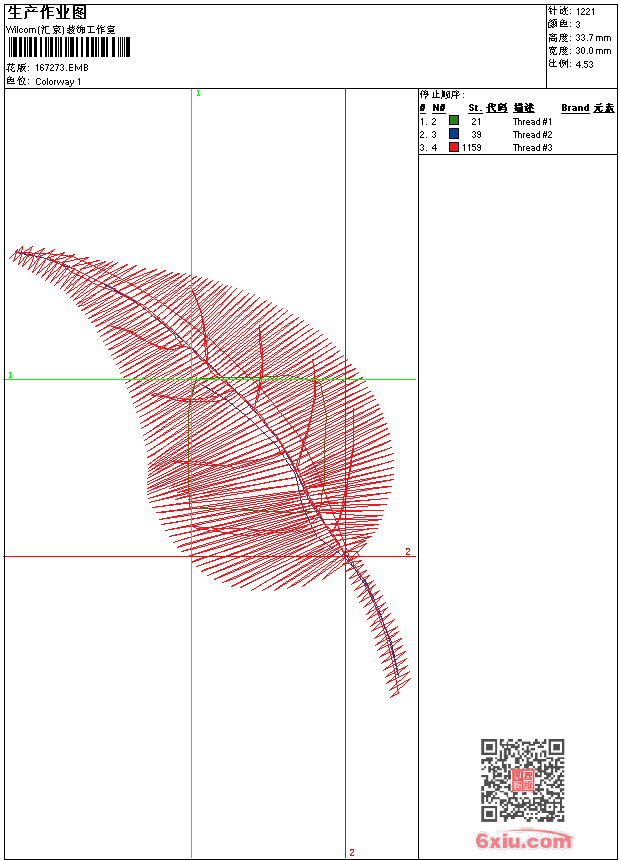
Task: Click the stitch count value 1159
Action: point(471,148)
